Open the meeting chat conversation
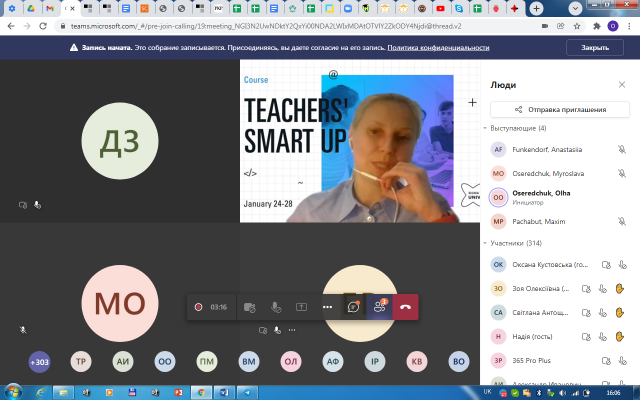 click(353, 307)
